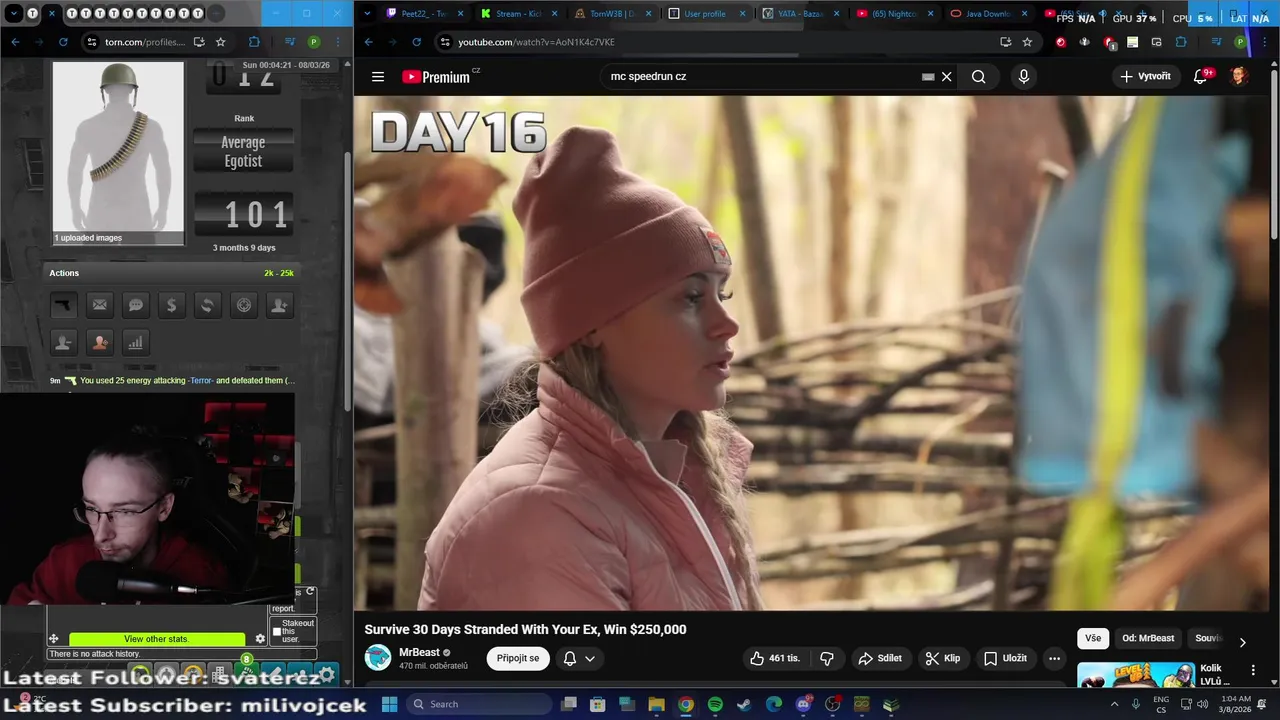The width and height of the screenshot is (1280, 720).
Task: Bookmark the YouTube page with star icon
Action: click(x=1027, y=42)
